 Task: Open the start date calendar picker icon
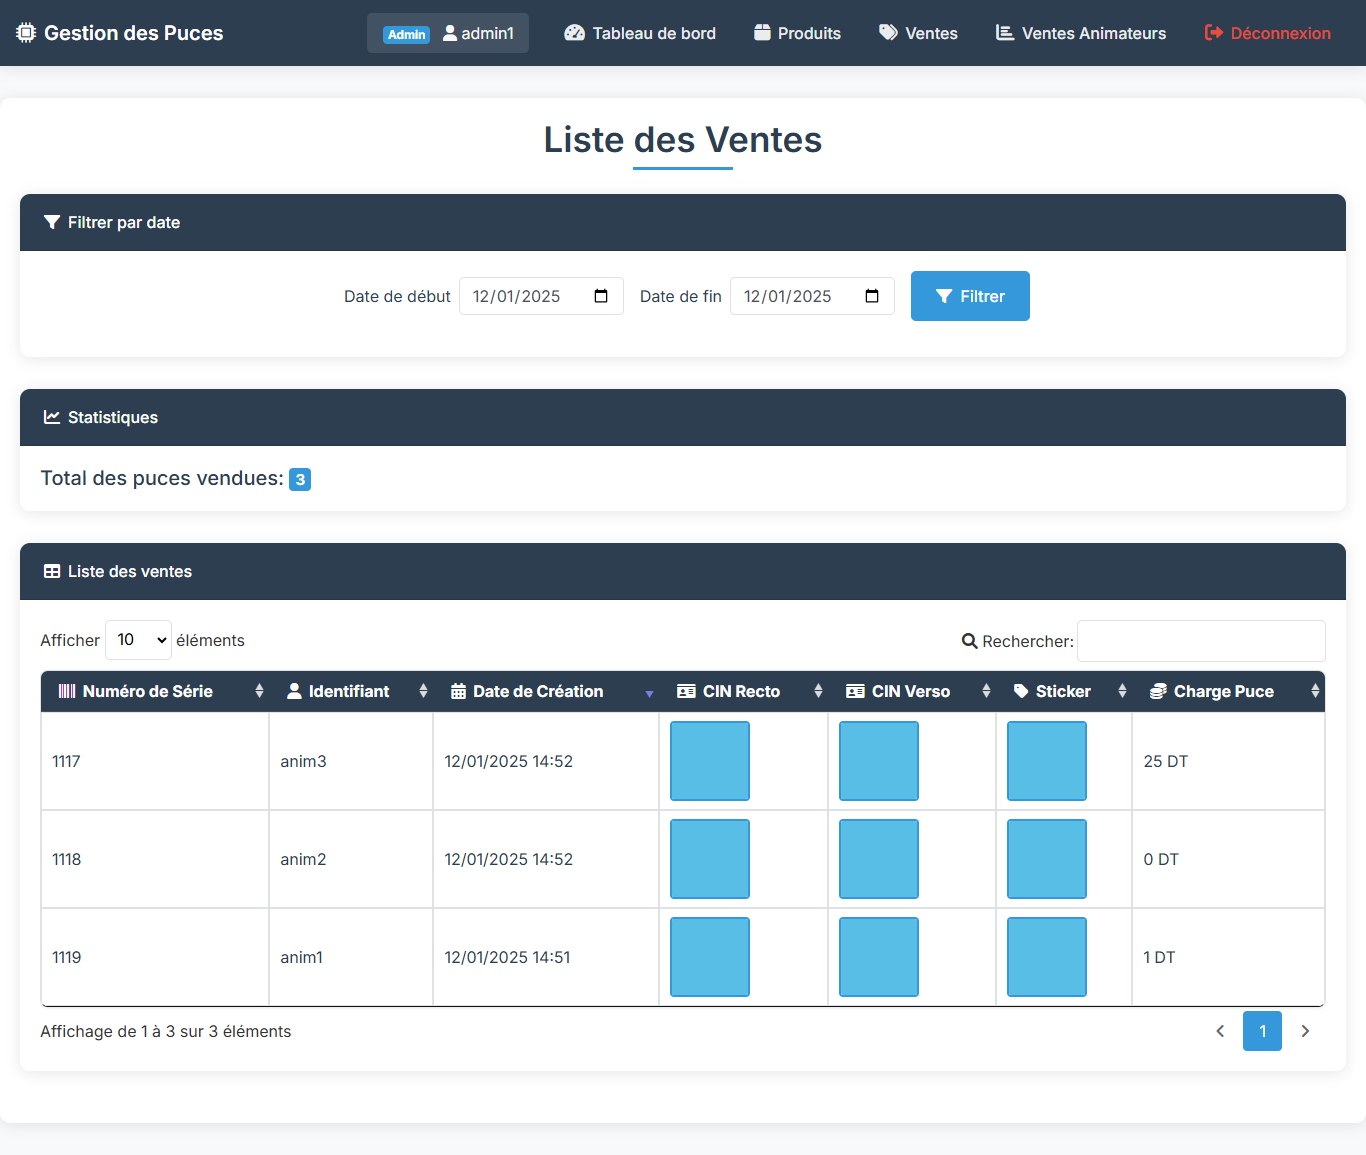click(601, 296)
